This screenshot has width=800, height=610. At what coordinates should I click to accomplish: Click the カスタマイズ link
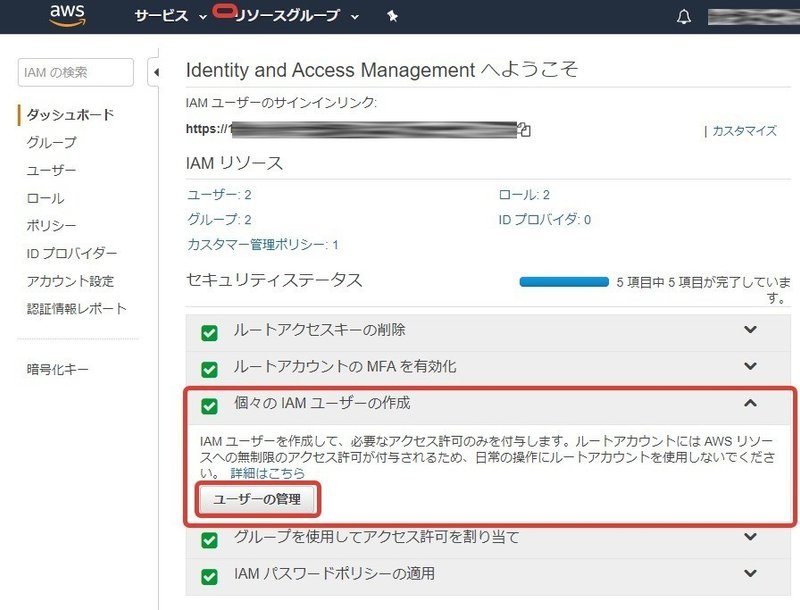pos(744,131)
